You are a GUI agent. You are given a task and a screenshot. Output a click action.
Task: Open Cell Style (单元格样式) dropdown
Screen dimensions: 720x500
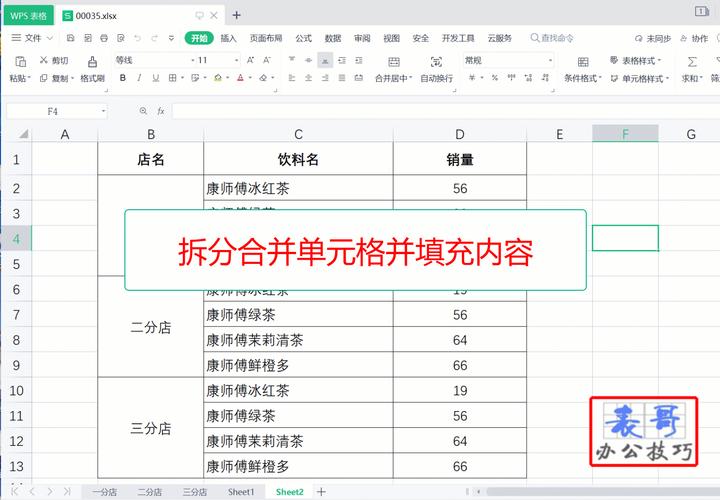[639, 79]
